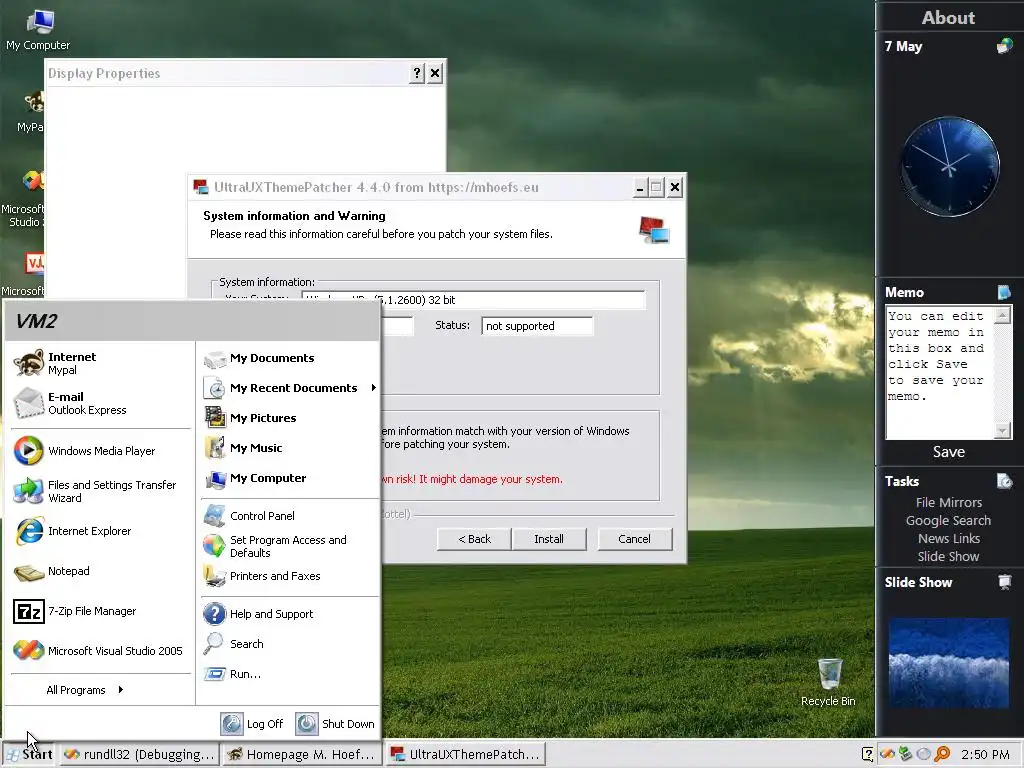Open Notepad from Start menu
This screenshot has width=1024, height=768.
coord(101,571)
